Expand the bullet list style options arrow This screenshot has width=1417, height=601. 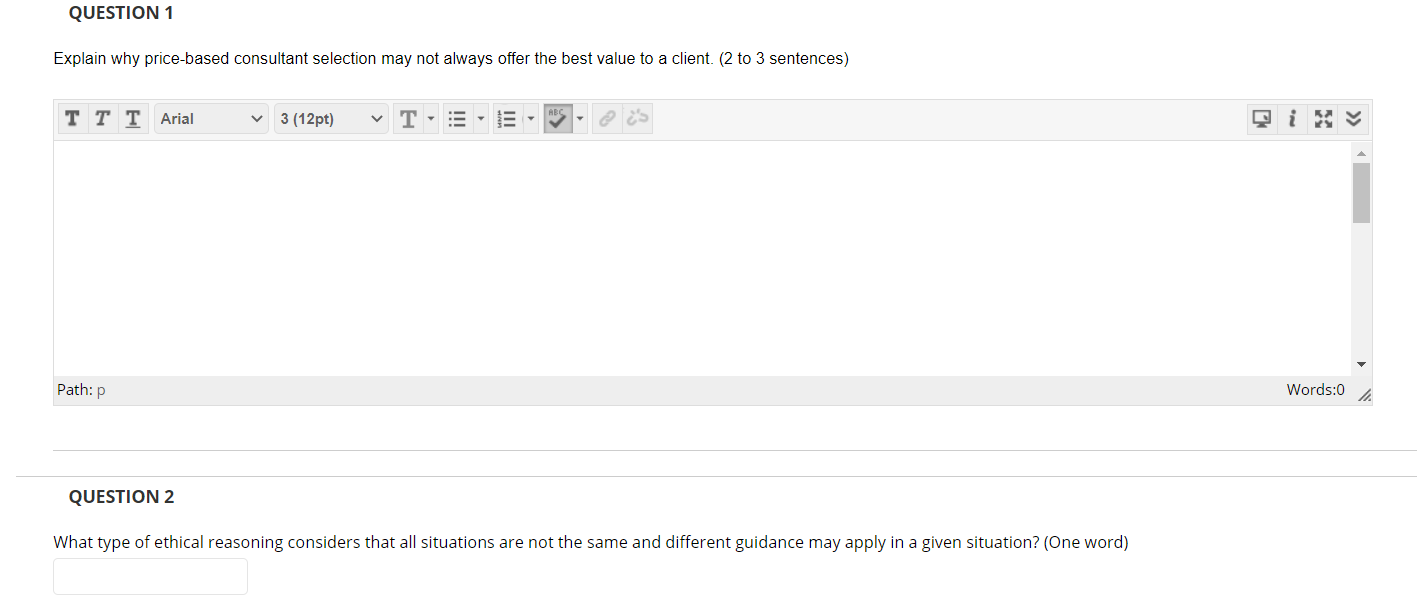click(x=481, y=118)
